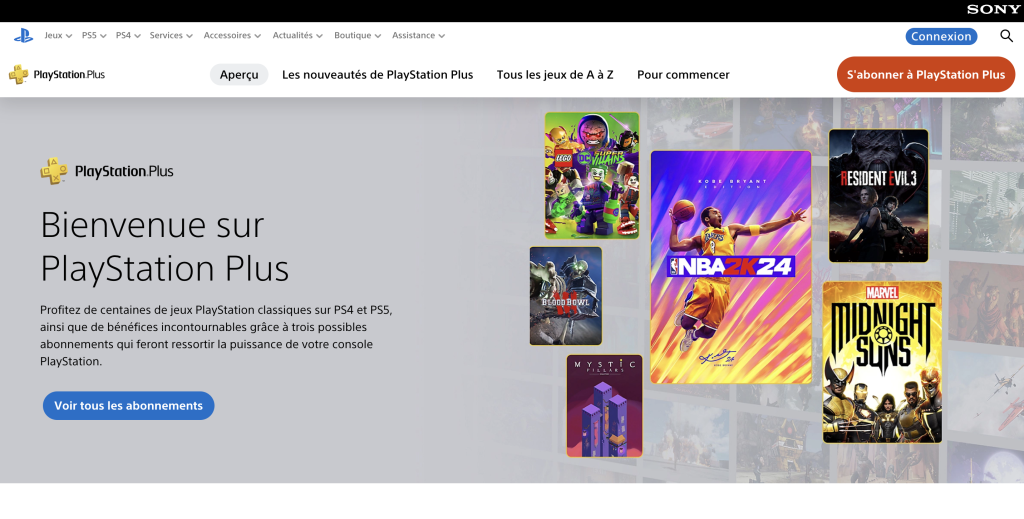This screenshot has height=519, width=1024.
Task: Expand the Services dropdown menu
Action: tap(171, 36)
